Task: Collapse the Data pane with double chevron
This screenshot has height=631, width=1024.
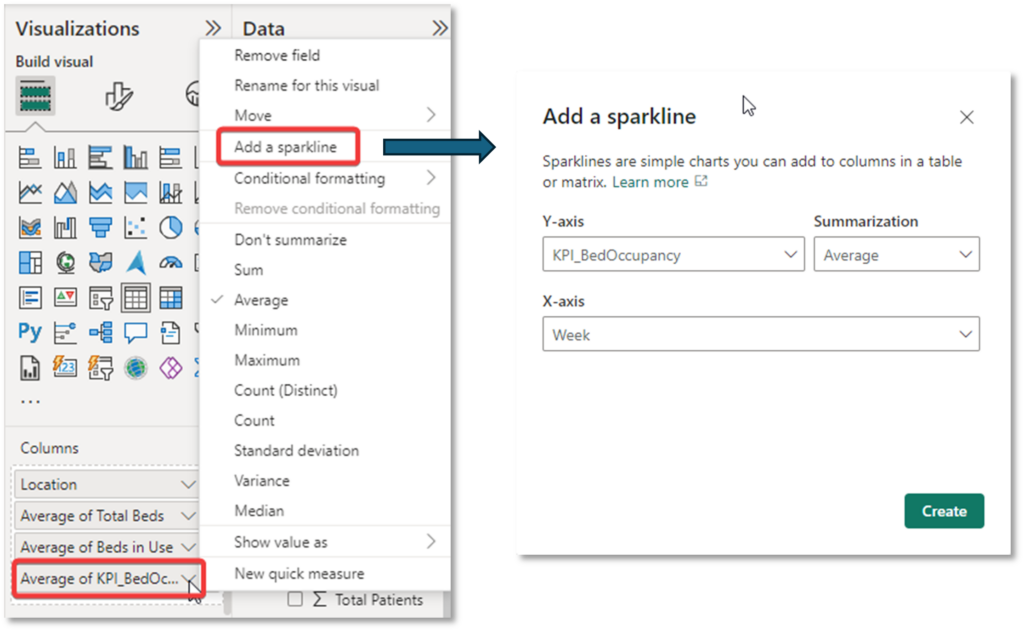Action: [x=440, y=27]
